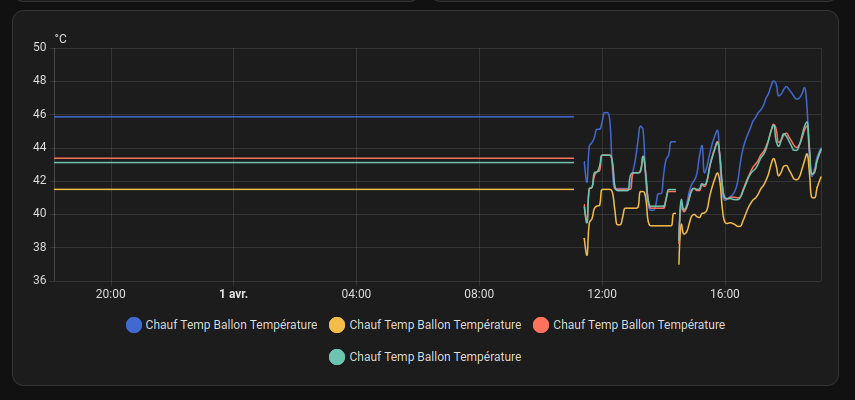The width and height of the screenshot is (855, 400).
Task: Click the legend label beside the blue circle
Action: click(x=231, y=325)
